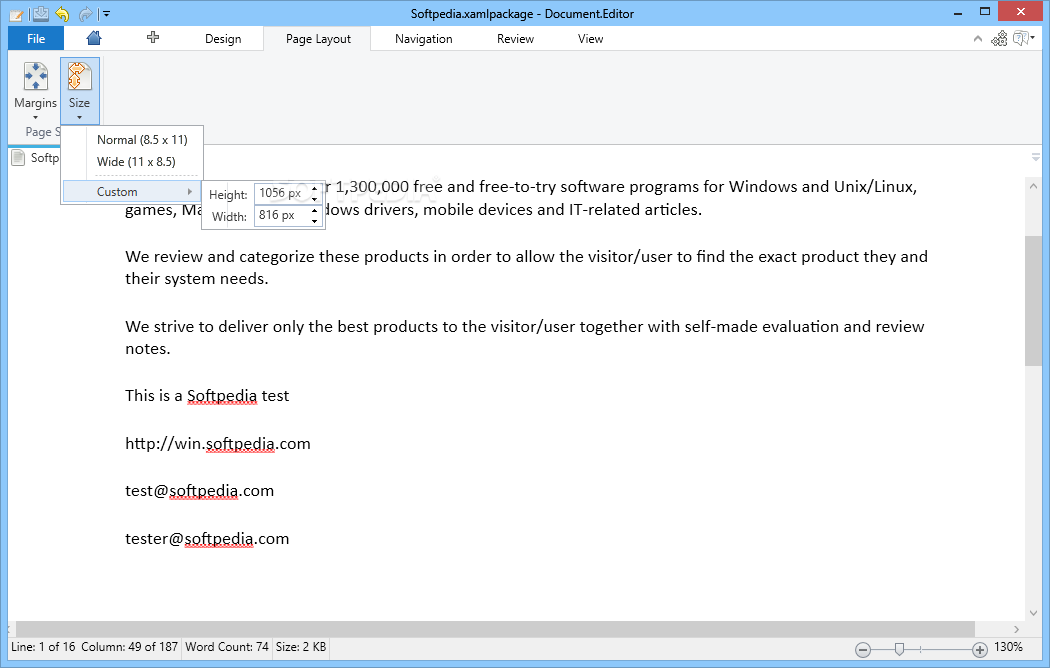Click the Width value field
This screenshot has height=668, width=1050.
(281, 216)
